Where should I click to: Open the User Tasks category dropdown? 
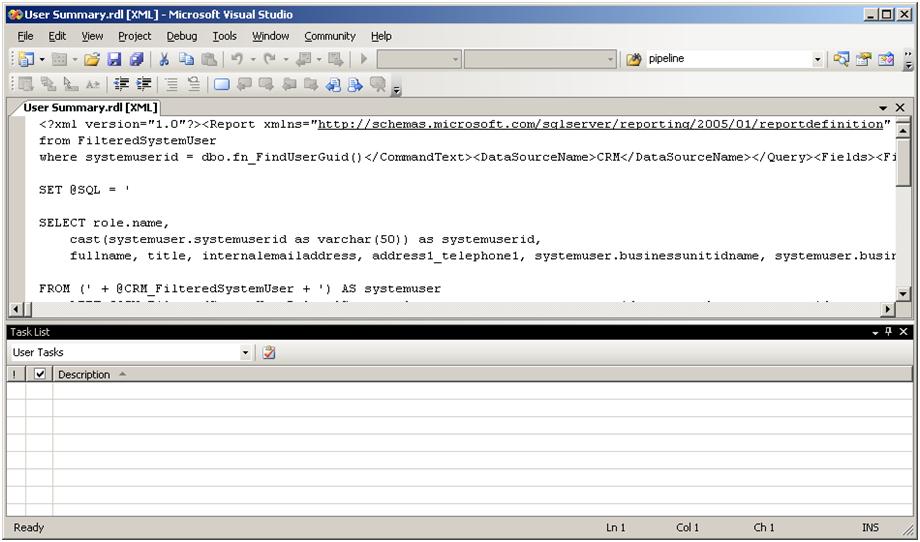(245, 353)
